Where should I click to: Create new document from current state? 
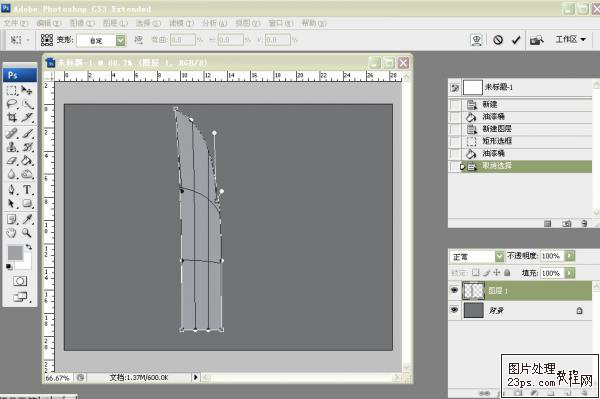[548, 224]
